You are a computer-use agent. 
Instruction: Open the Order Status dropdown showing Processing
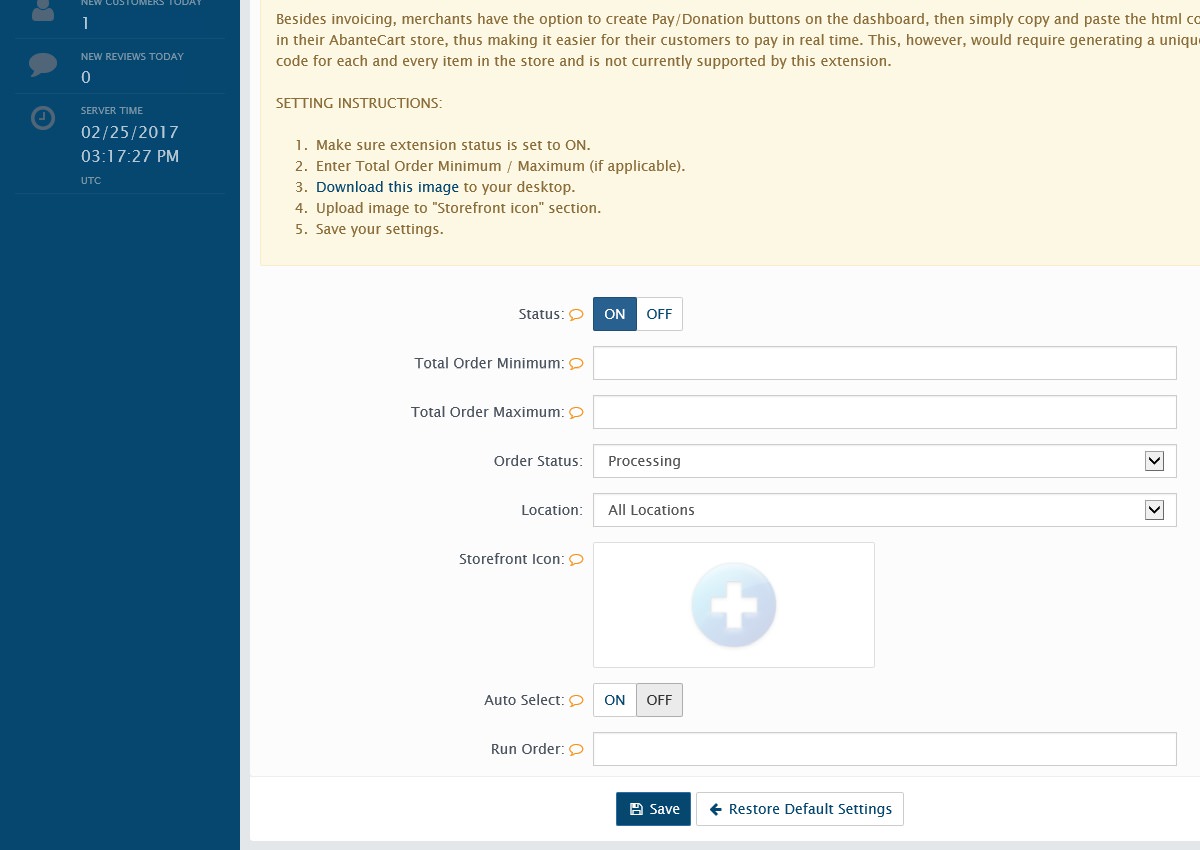[x=885, y=461]
